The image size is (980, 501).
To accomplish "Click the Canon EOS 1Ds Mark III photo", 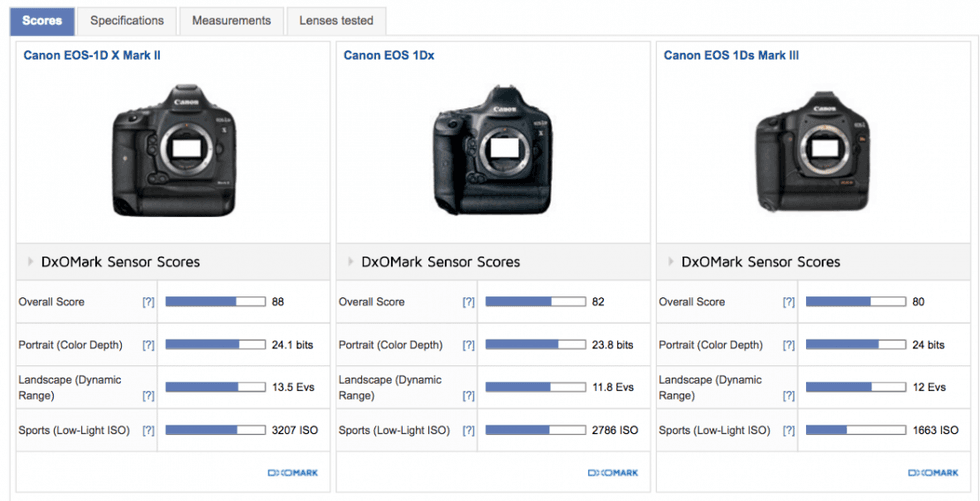I will click(812, 152).
